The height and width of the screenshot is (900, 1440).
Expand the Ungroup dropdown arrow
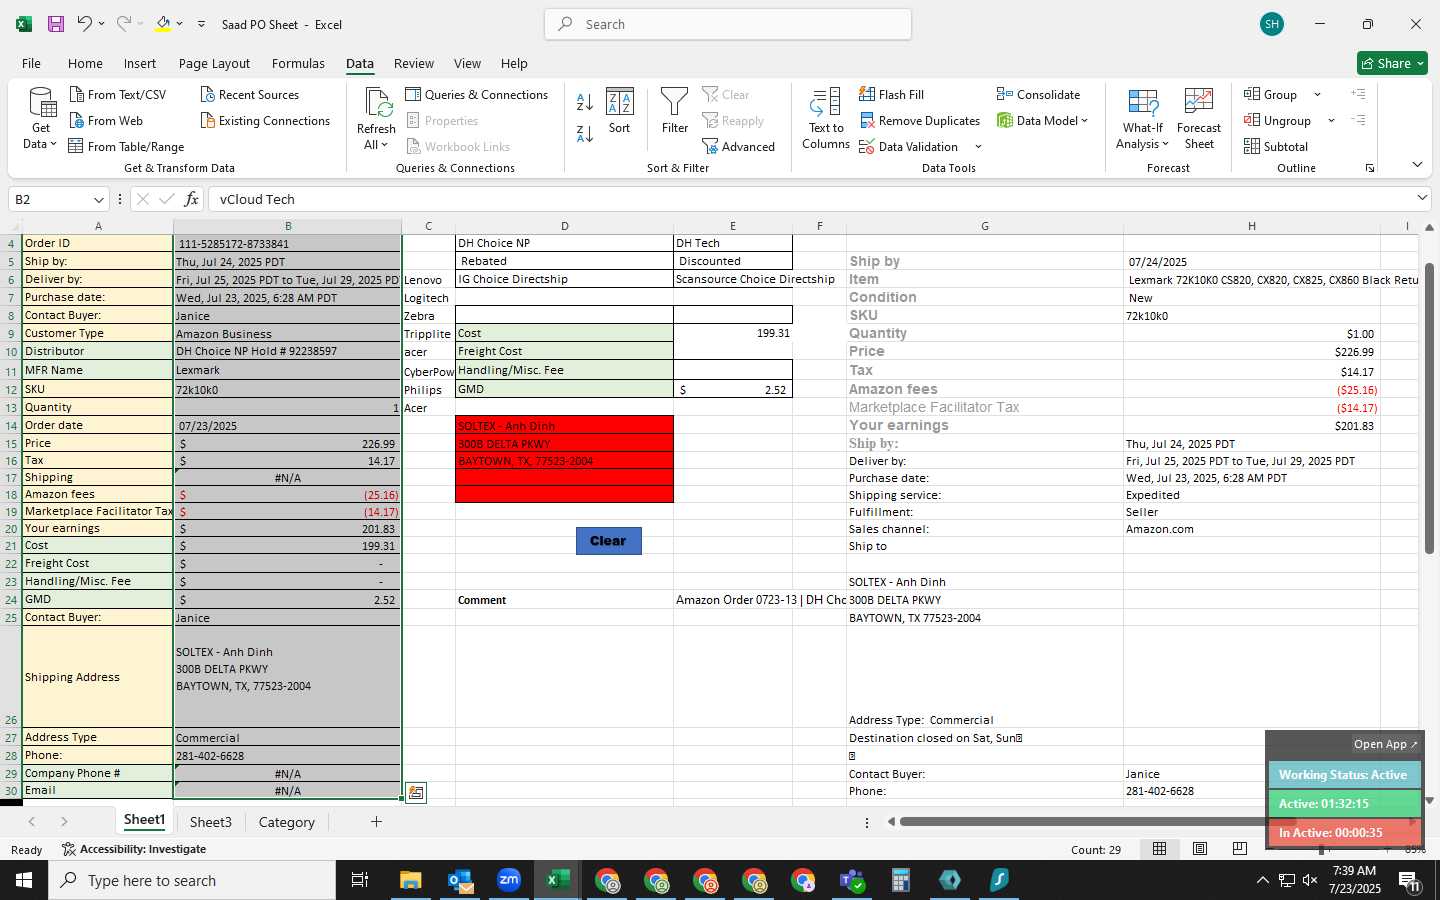click(x=1331, y=121)
